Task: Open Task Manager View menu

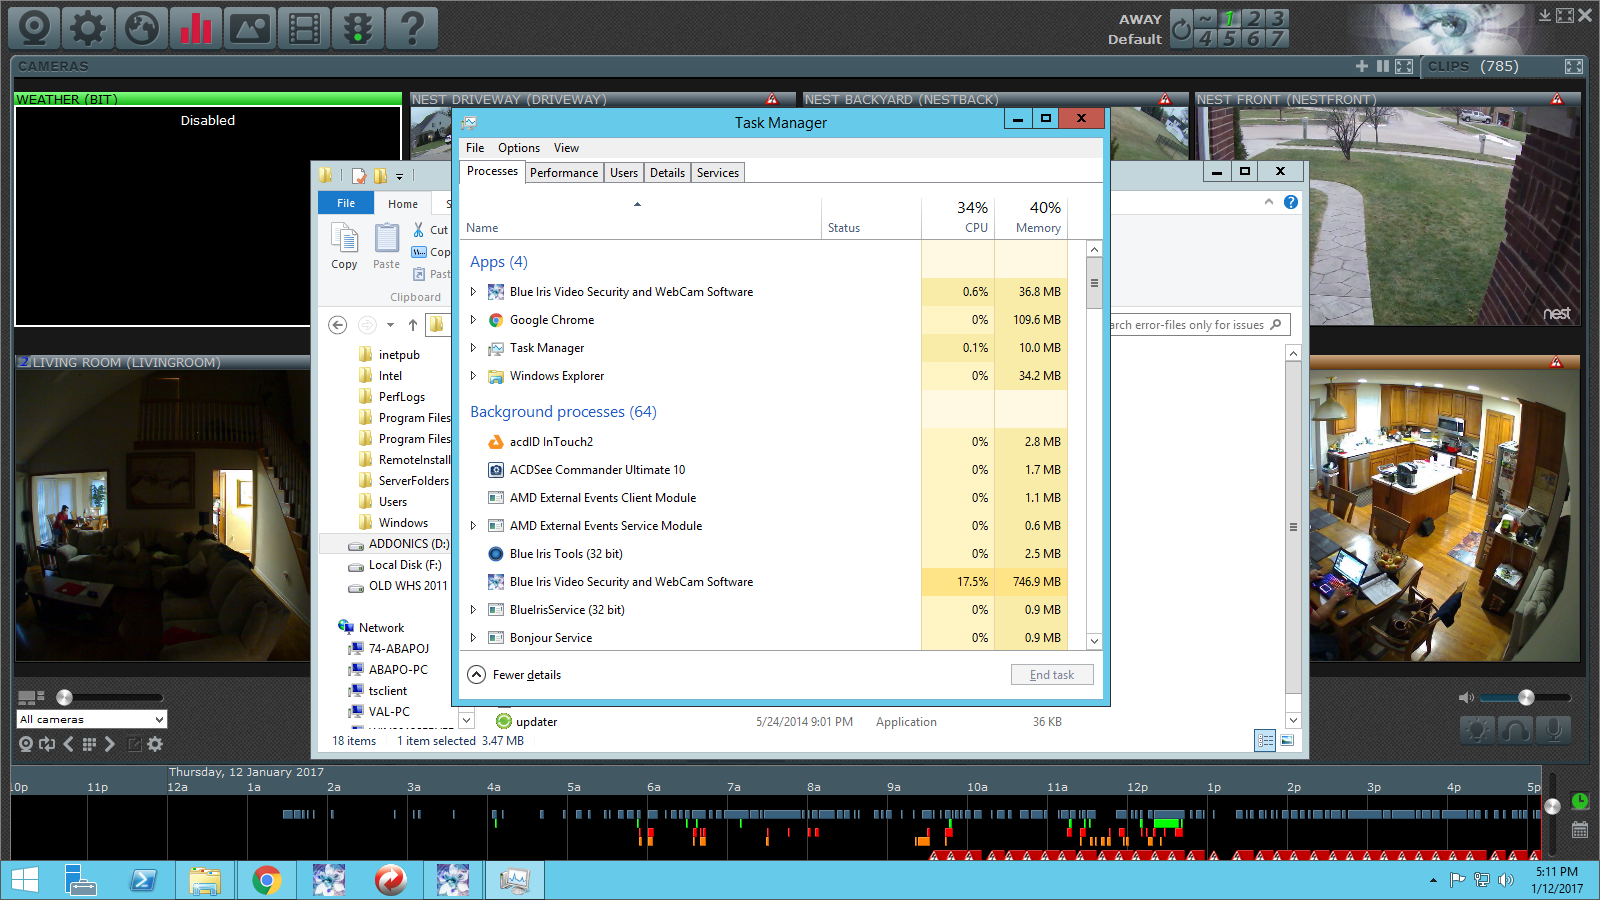Action: point(566,148)
